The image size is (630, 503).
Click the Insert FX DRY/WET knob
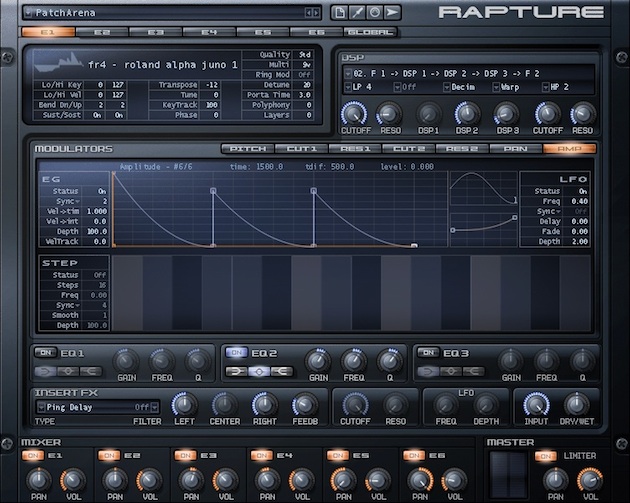(576, 405)
